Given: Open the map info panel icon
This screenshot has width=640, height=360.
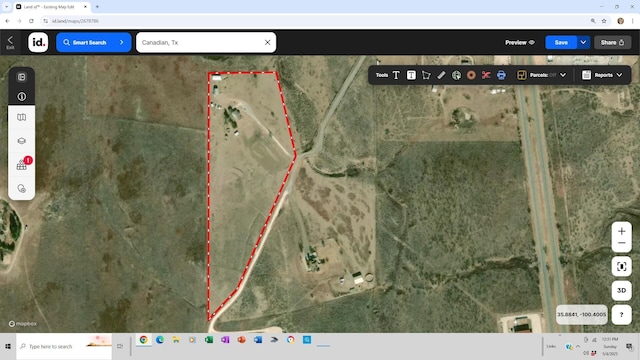Looking at the screenshot, I should pyautogui.click(x=22, y=96).
